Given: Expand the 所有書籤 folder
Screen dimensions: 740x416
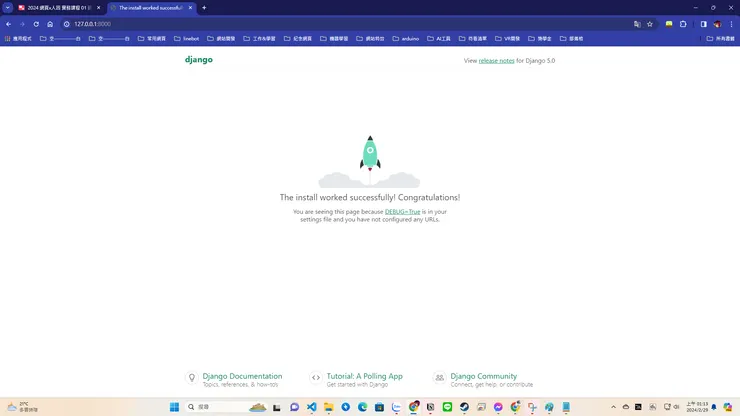Looking at the screenshot, I should tap(720, 39).
